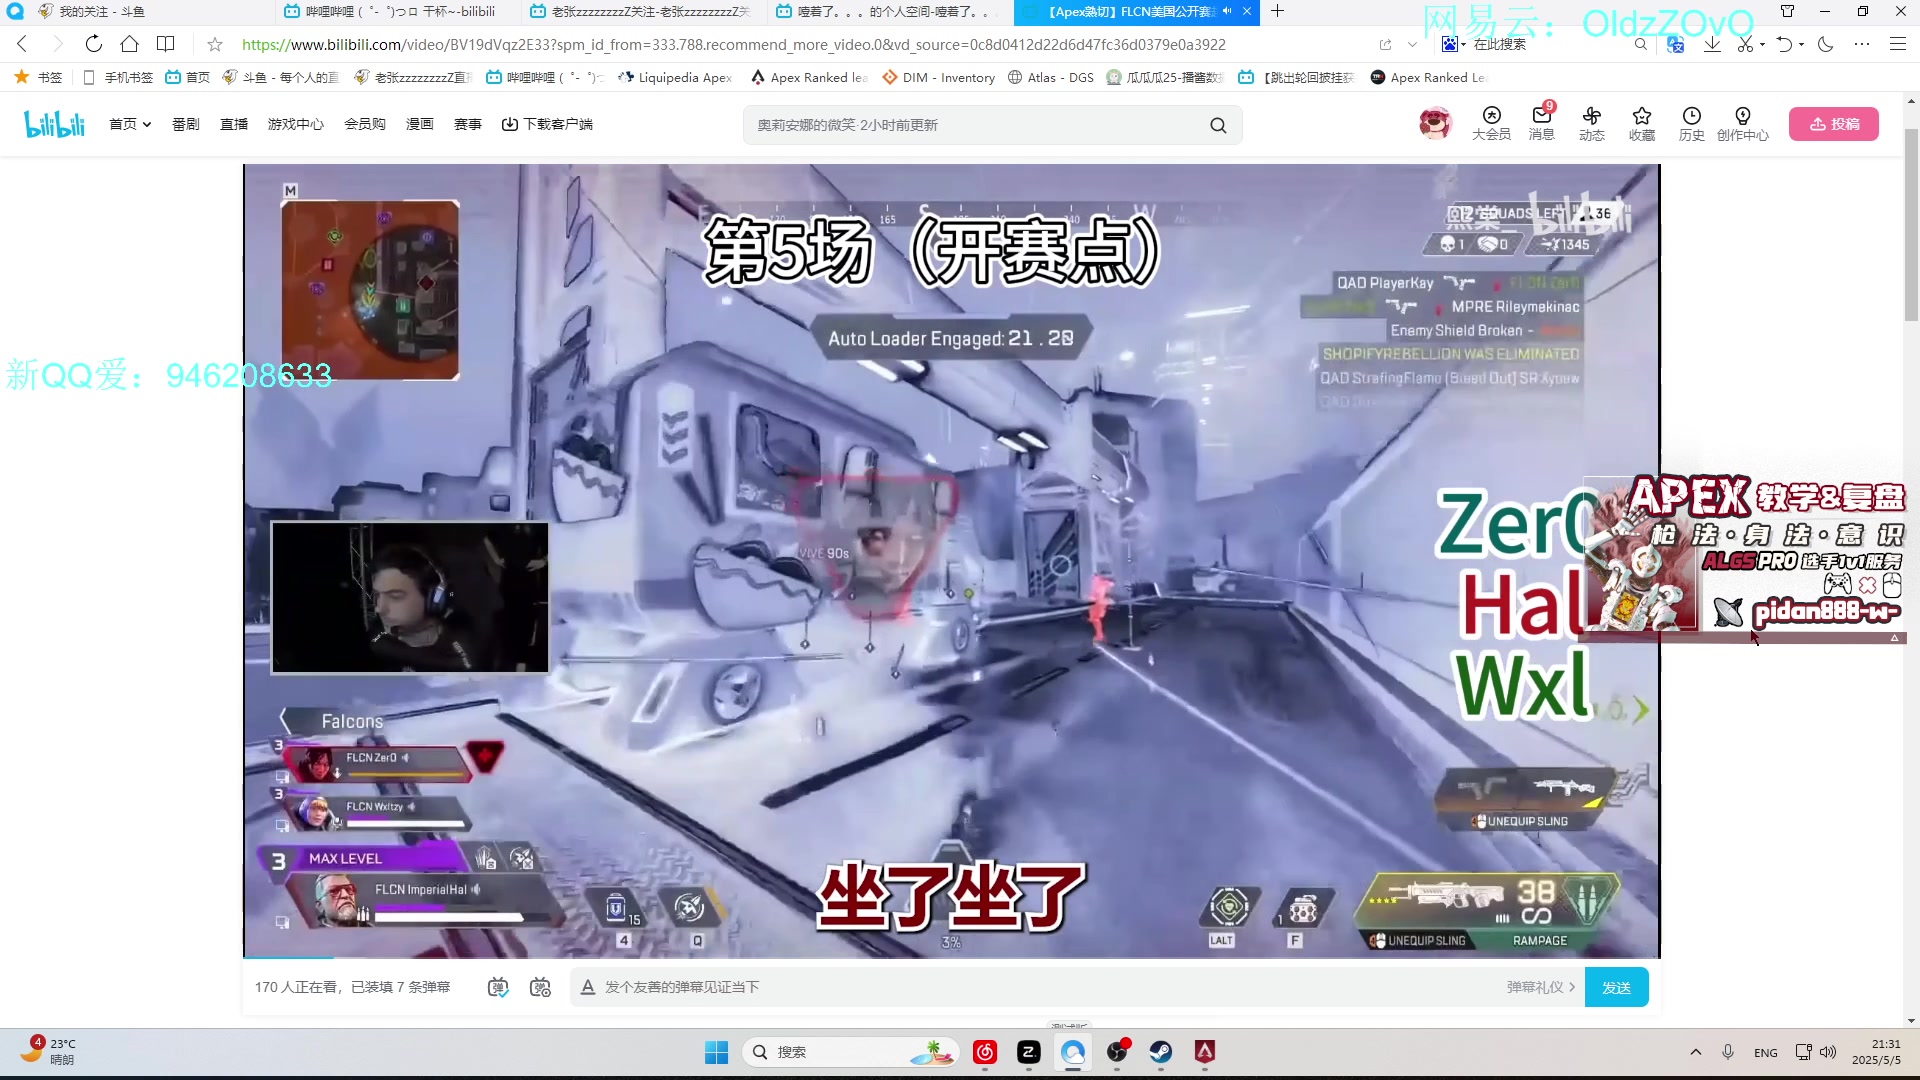Screen dimensions: 1920x1080
Task: Show hidden system tray icons chevron
Action: [x=1695, y=1052]
